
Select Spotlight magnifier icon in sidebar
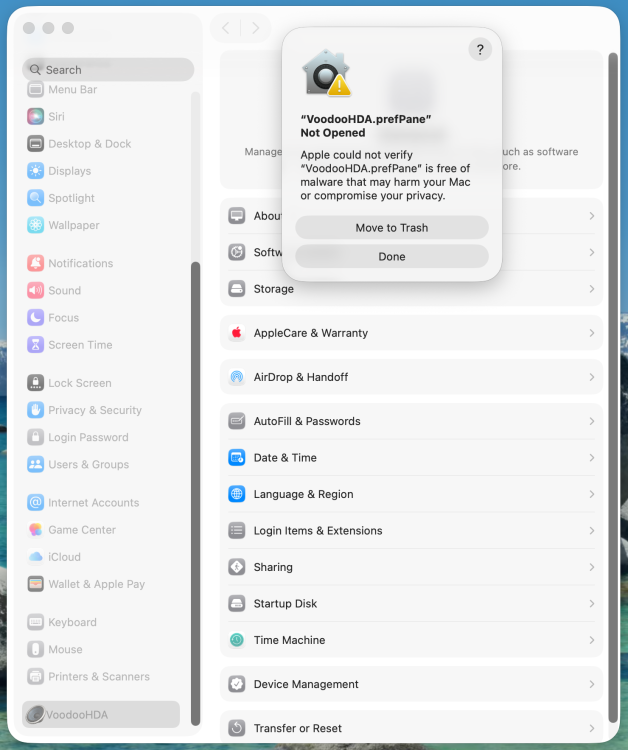click(35, 198)
